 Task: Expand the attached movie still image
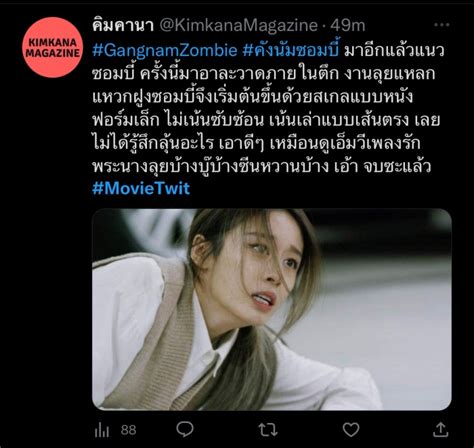coord(272,309)
